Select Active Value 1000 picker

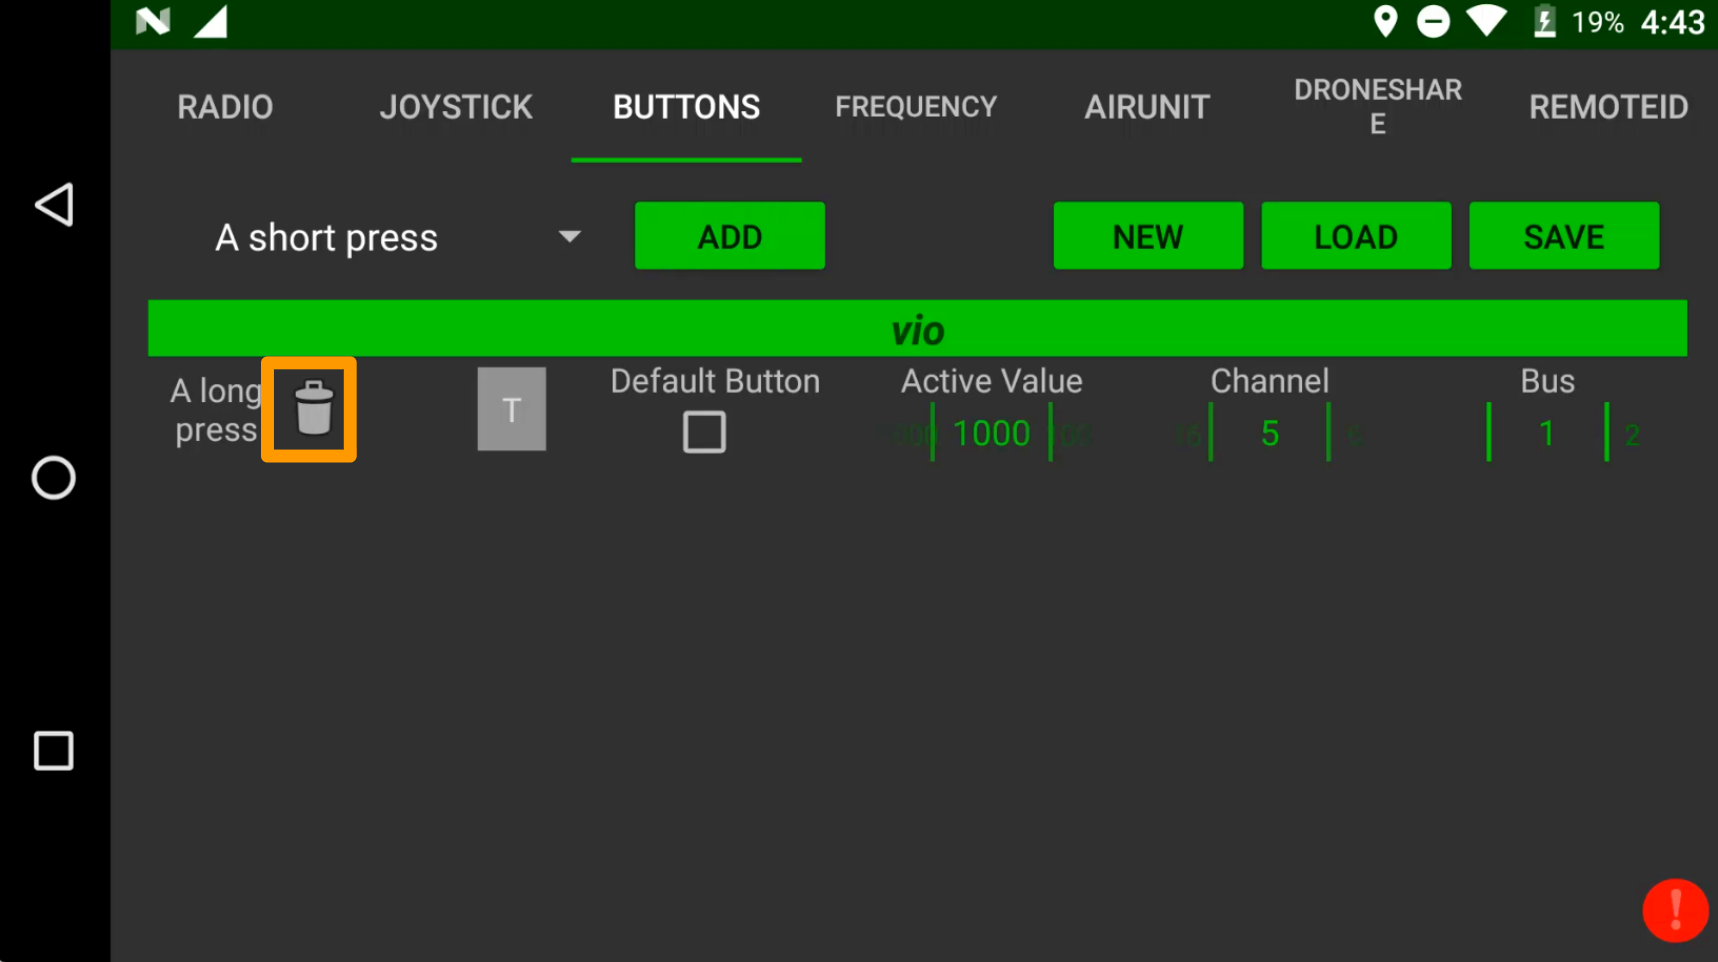(x=991, y=433)
